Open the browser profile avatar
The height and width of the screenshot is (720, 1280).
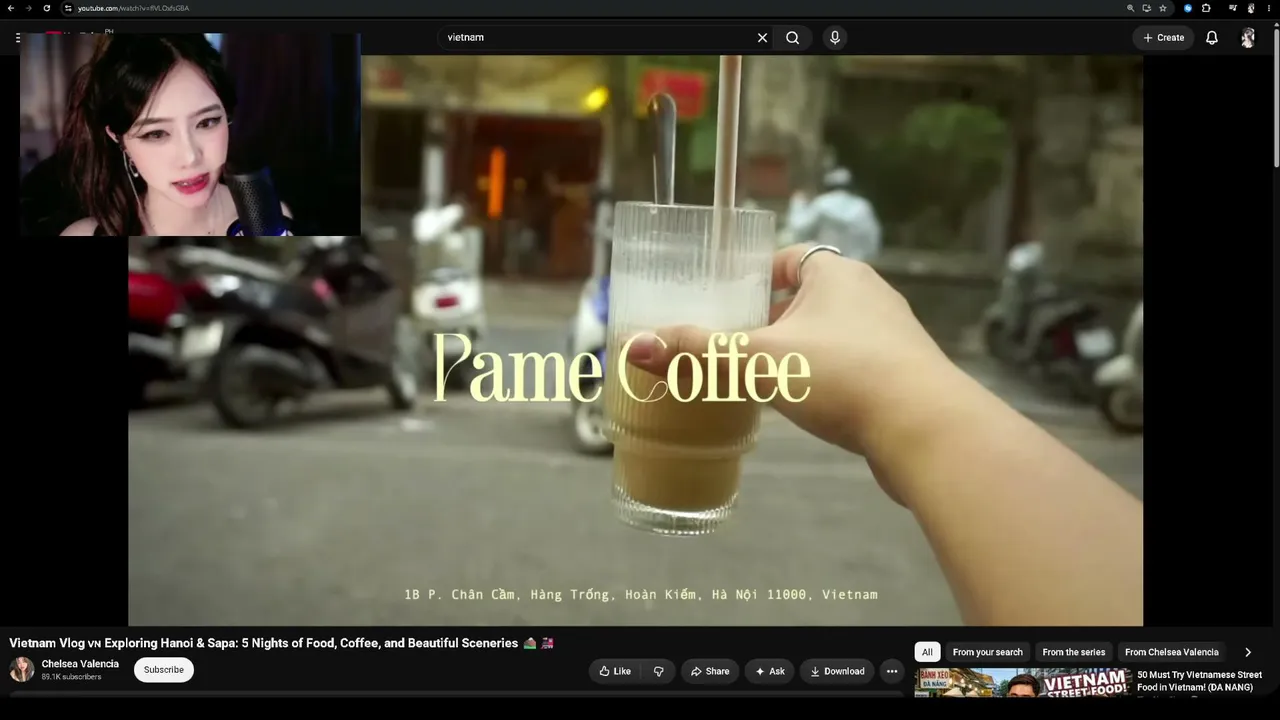(1251, 8)
